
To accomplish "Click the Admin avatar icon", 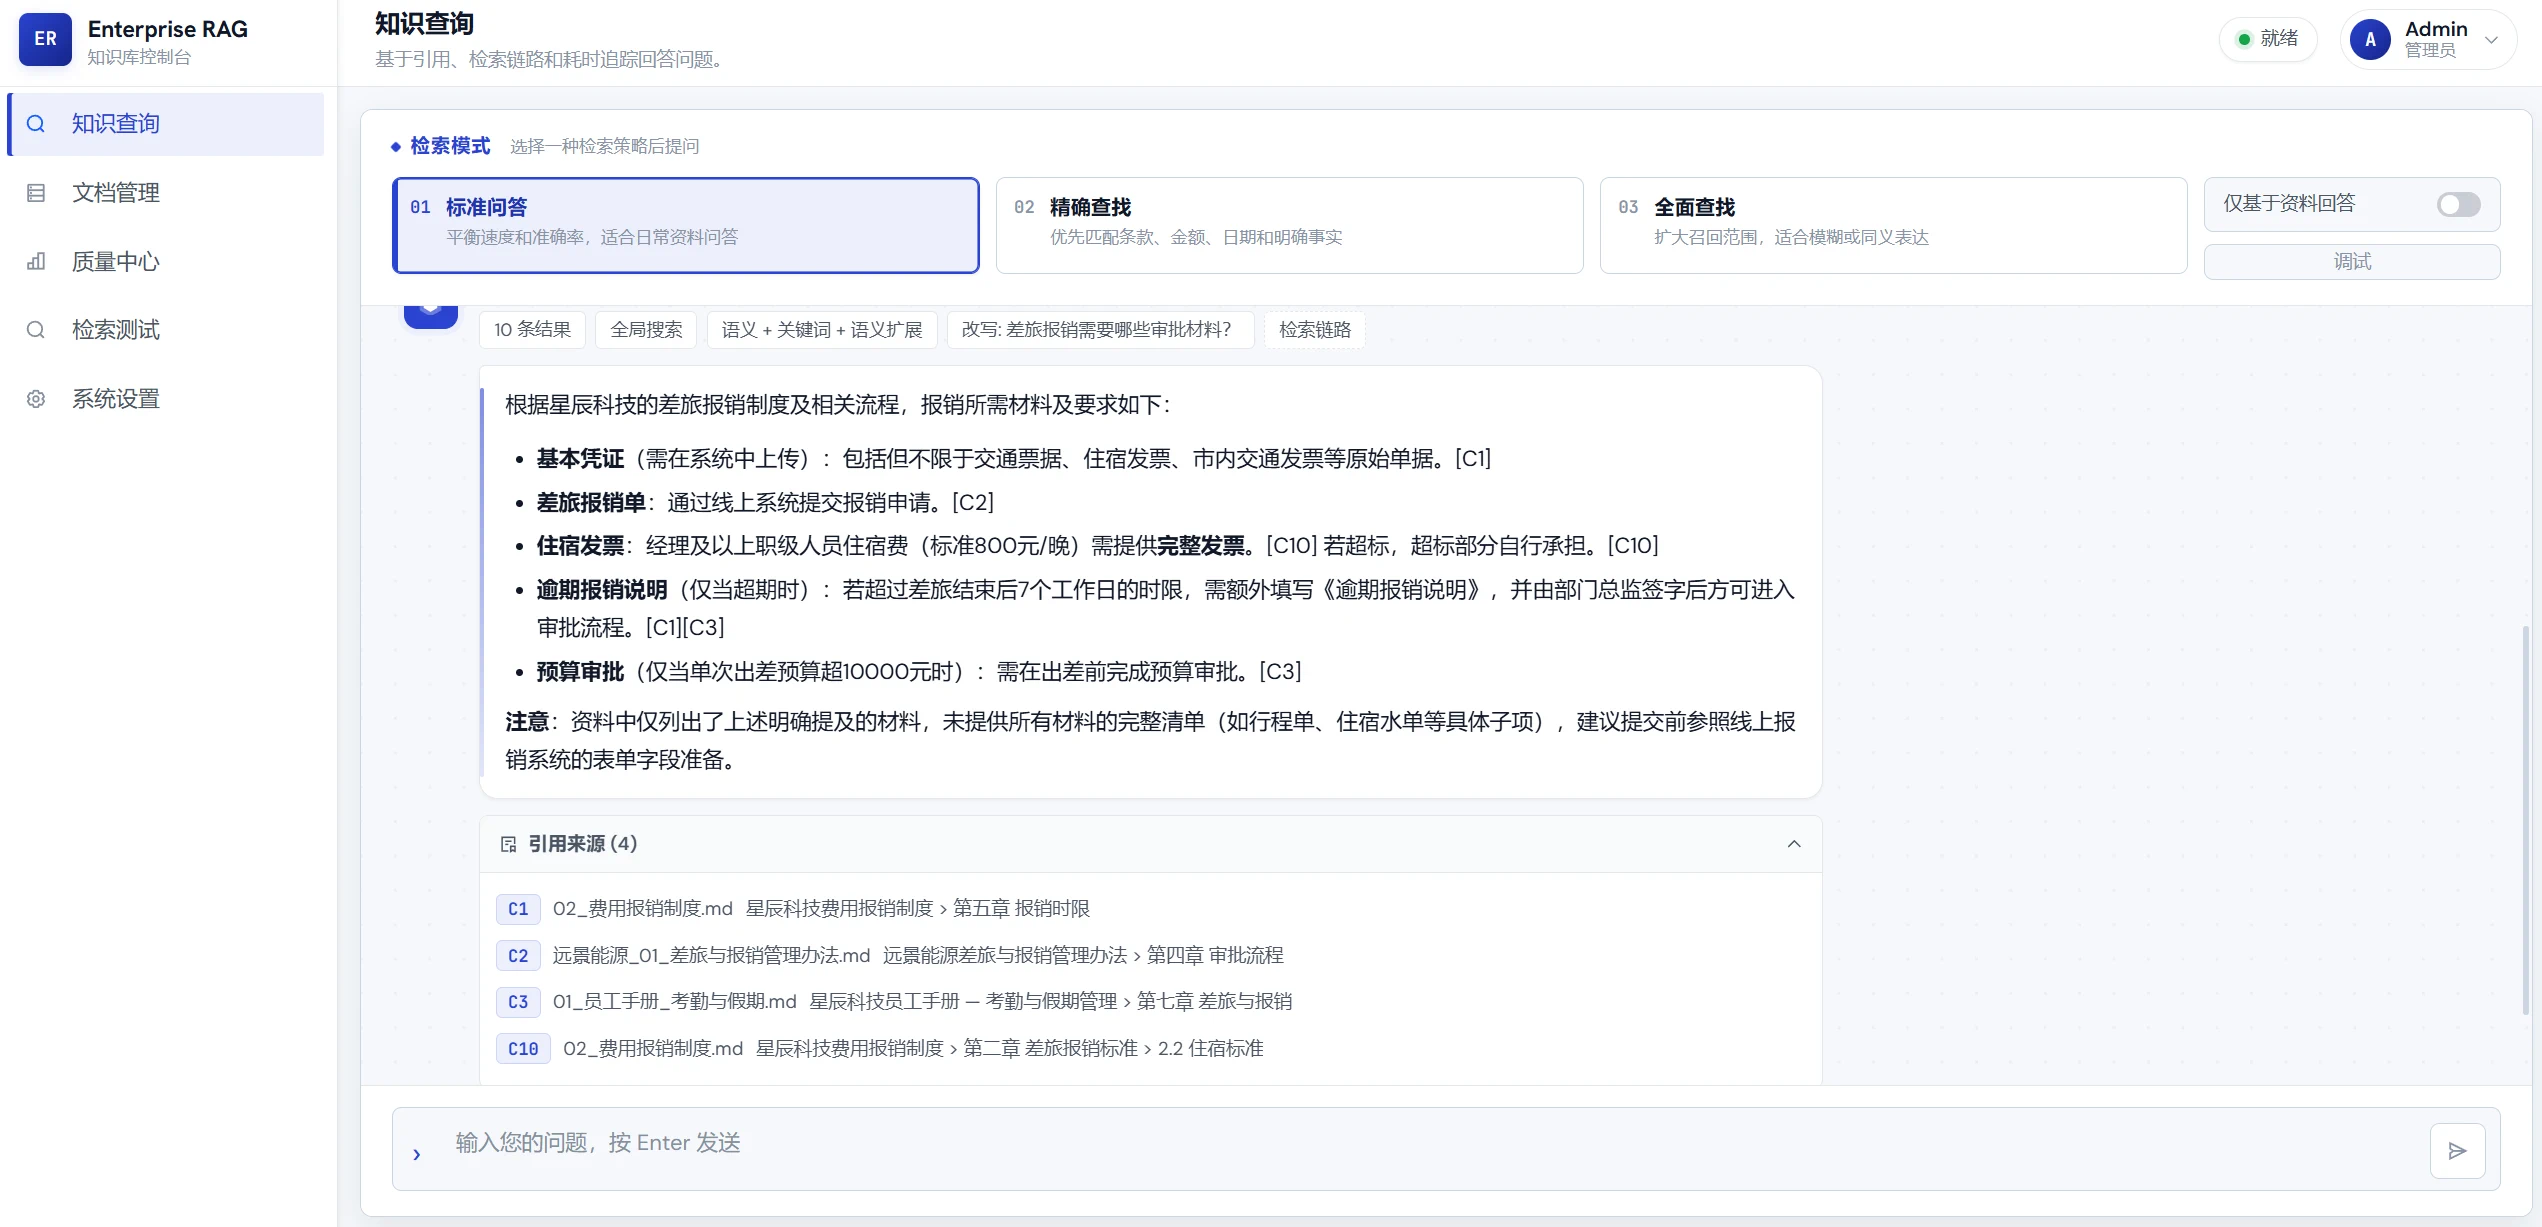I will point(2370,40).
